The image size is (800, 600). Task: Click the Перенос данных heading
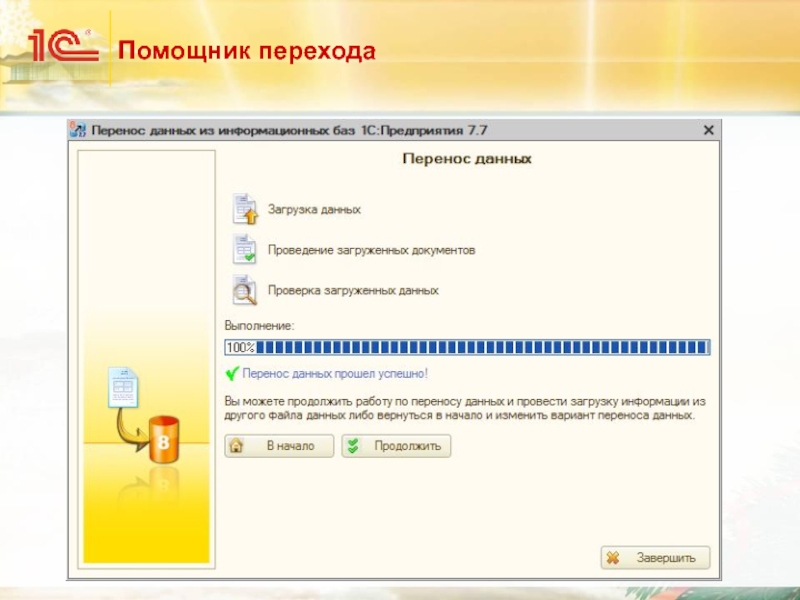(x=467, y=159)
